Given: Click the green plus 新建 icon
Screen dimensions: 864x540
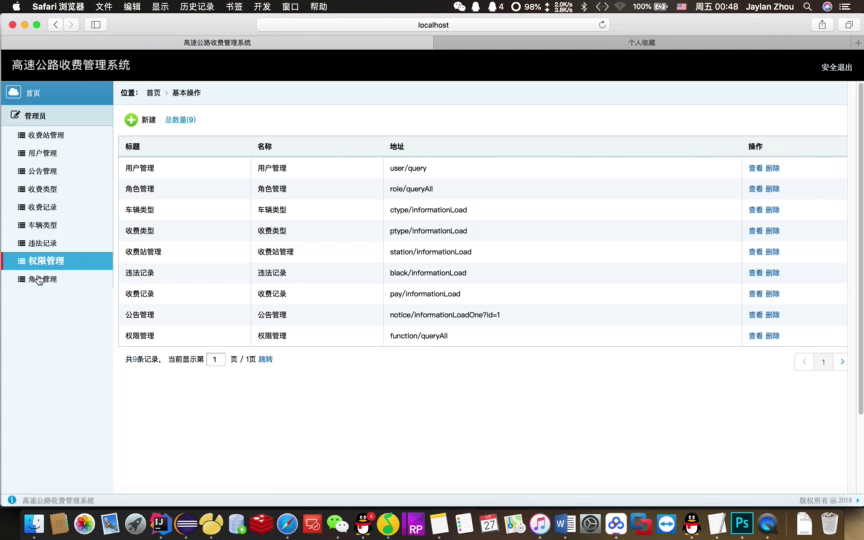Looking at the screenshot, I should click(x=131, y=120).
